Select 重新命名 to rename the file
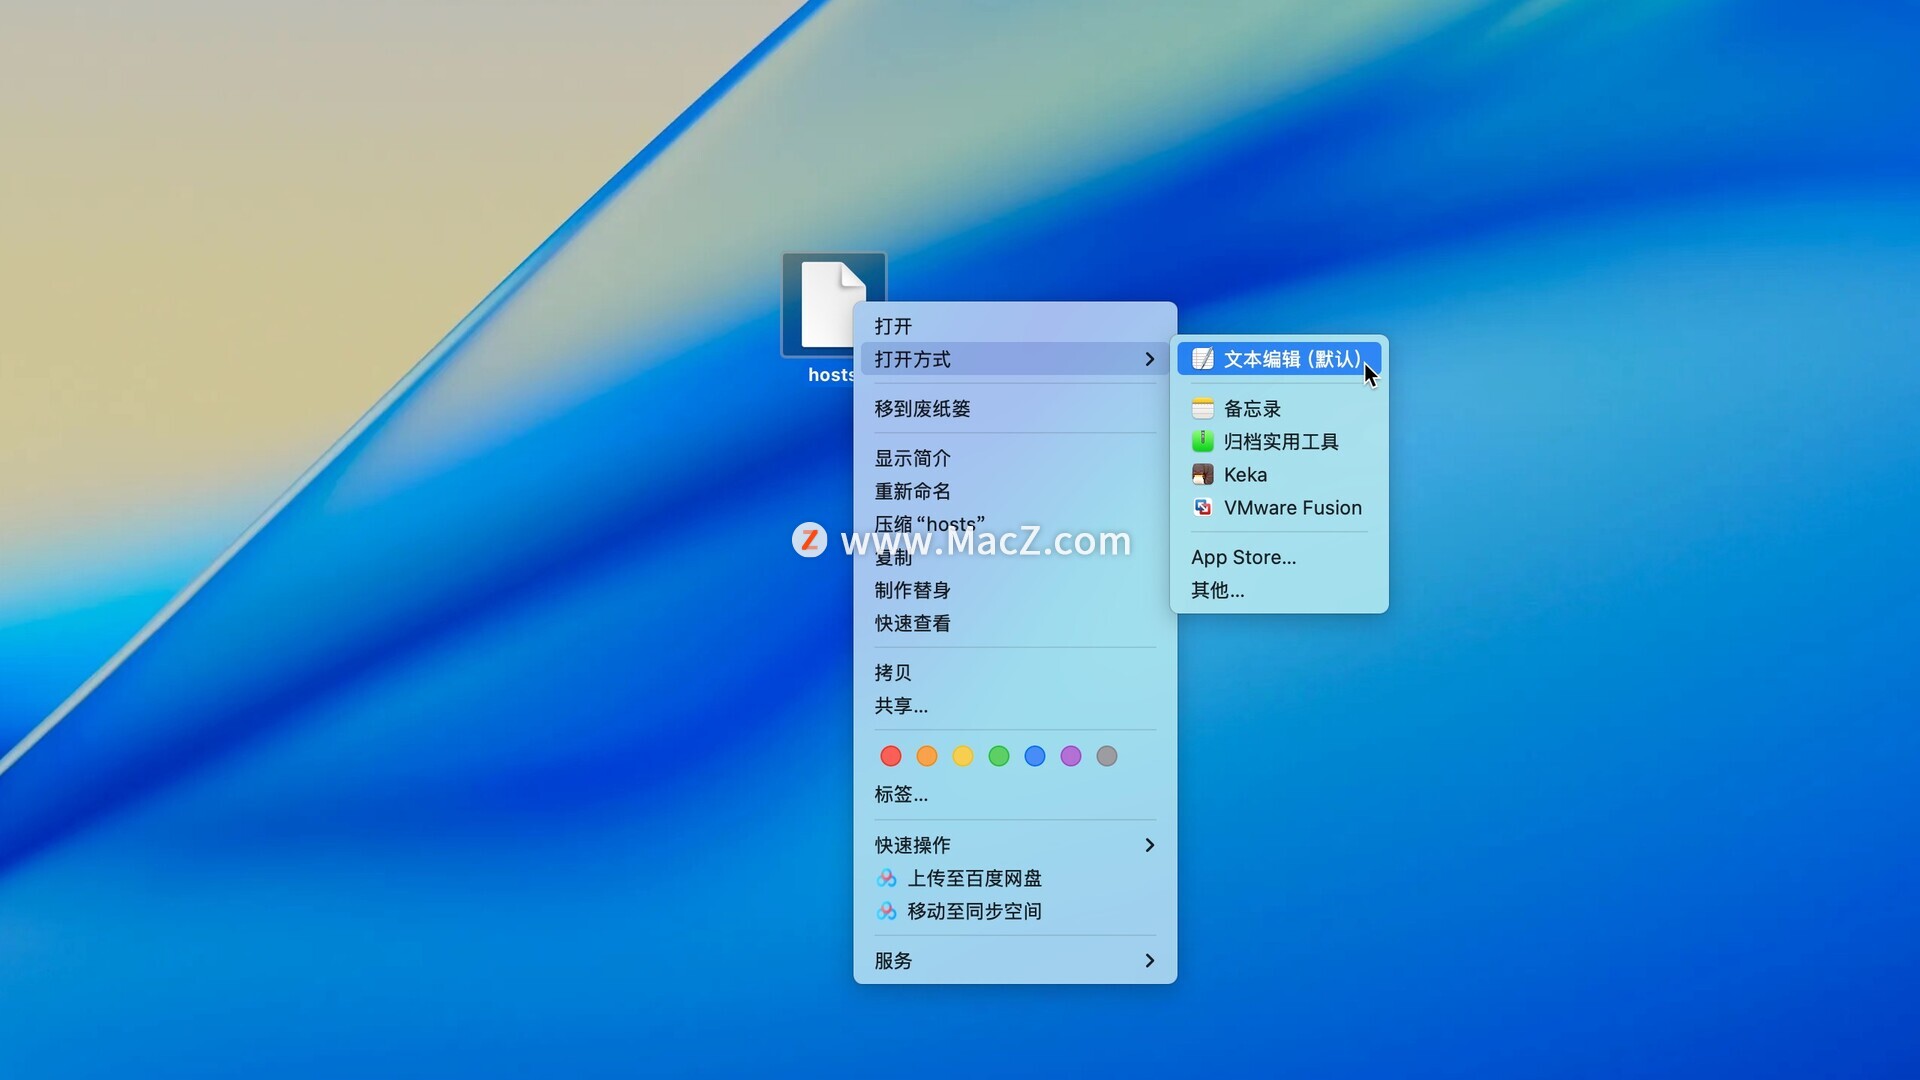 (x=912, y=491)
